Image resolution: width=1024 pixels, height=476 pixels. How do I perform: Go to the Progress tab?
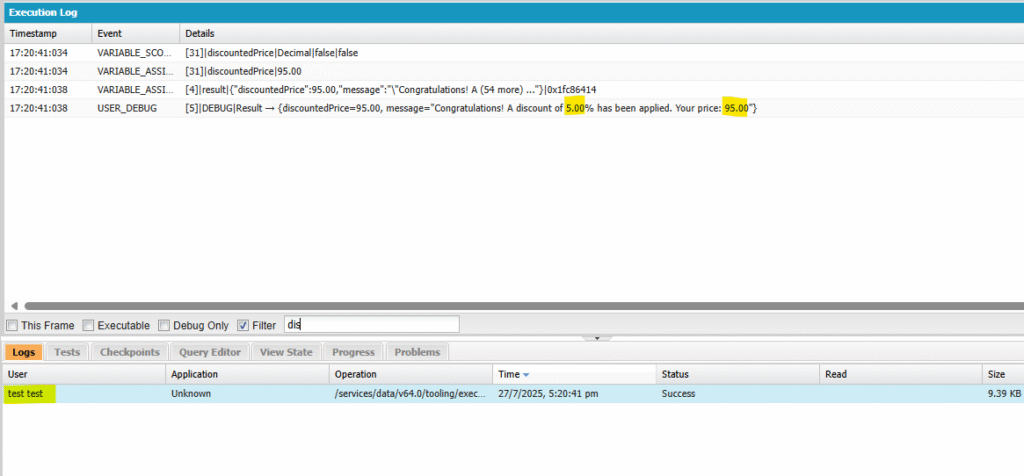point(353,352)
